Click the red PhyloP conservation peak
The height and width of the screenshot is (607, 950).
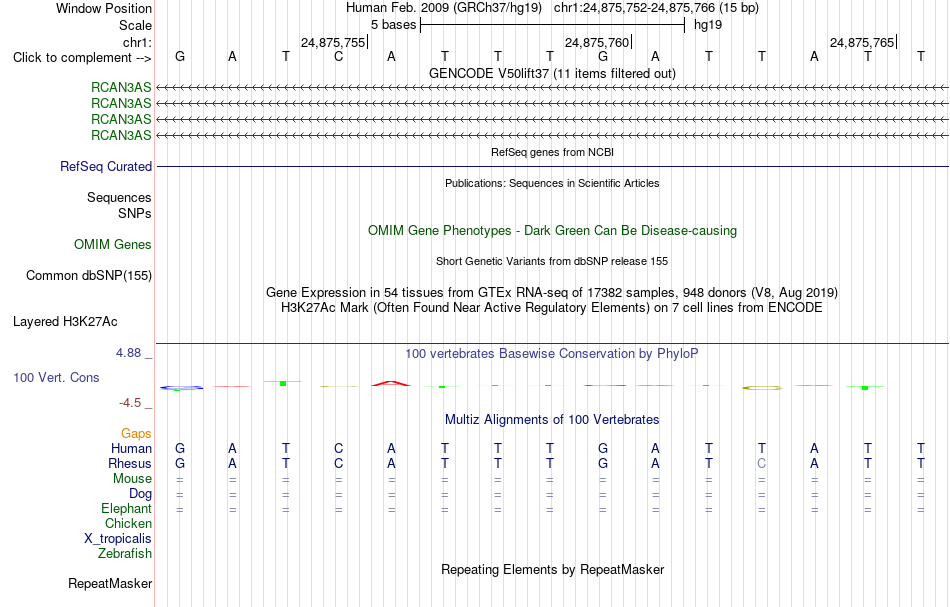(x=391, y=383)
